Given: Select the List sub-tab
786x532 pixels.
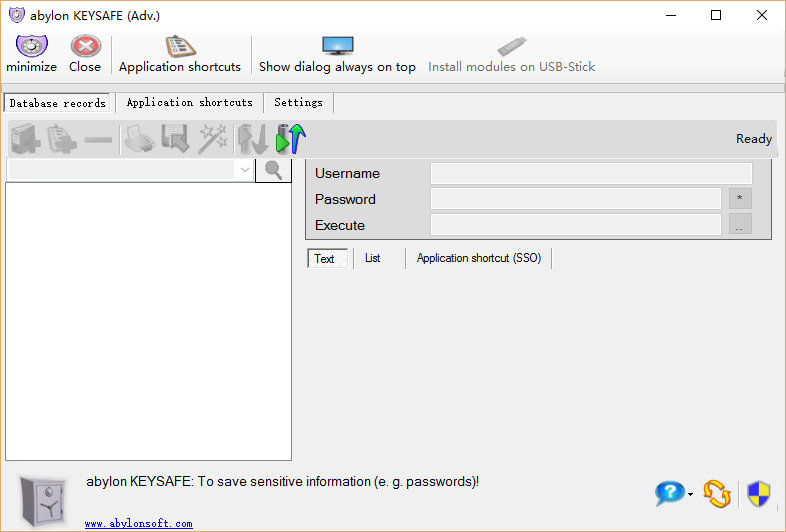Looking at the screenshot, I should point(372,258).
